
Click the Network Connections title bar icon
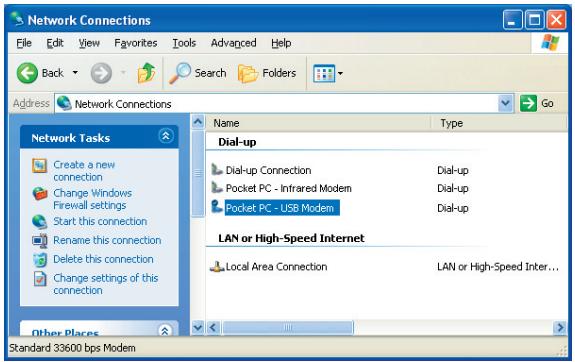click(x=17, y=19)
